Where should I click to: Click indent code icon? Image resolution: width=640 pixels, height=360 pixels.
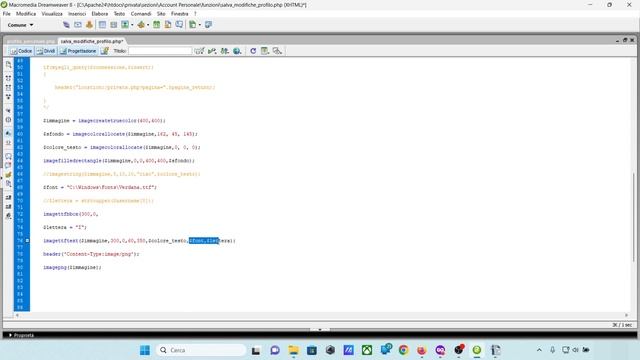pos(8,198)
